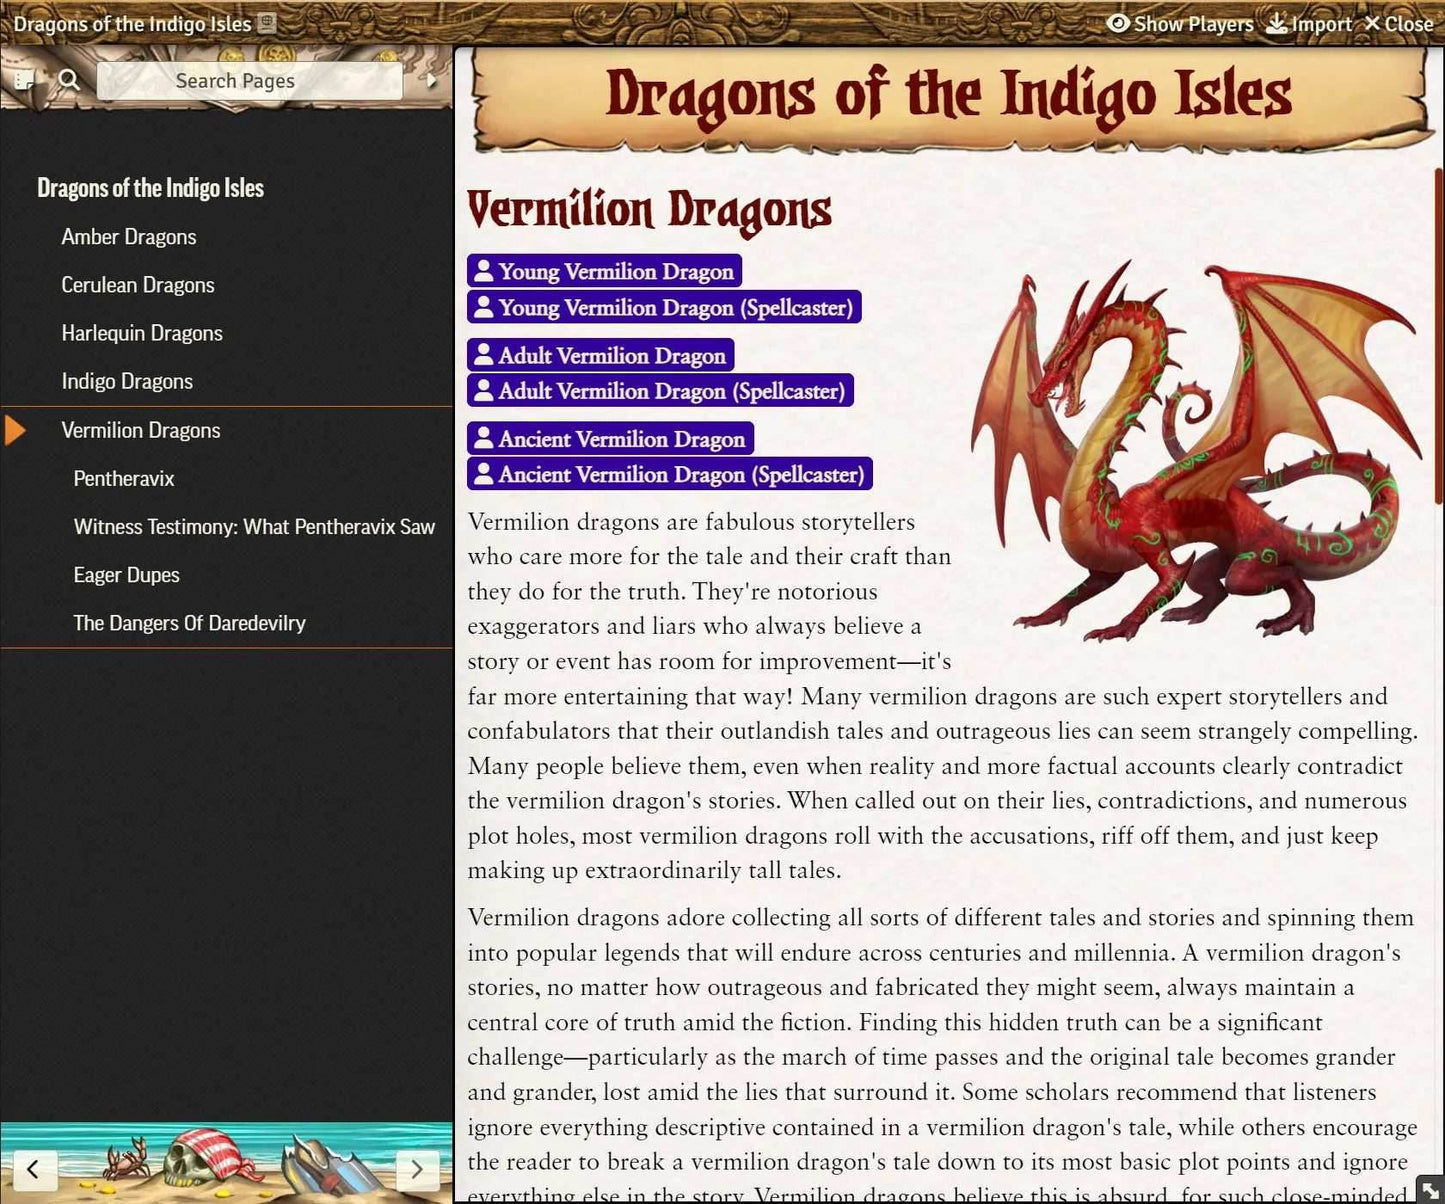Screen dimensions: 1445x1204
Task: Collapse Vermilion Dragons via the orange arrow
Action: [15, 430]
